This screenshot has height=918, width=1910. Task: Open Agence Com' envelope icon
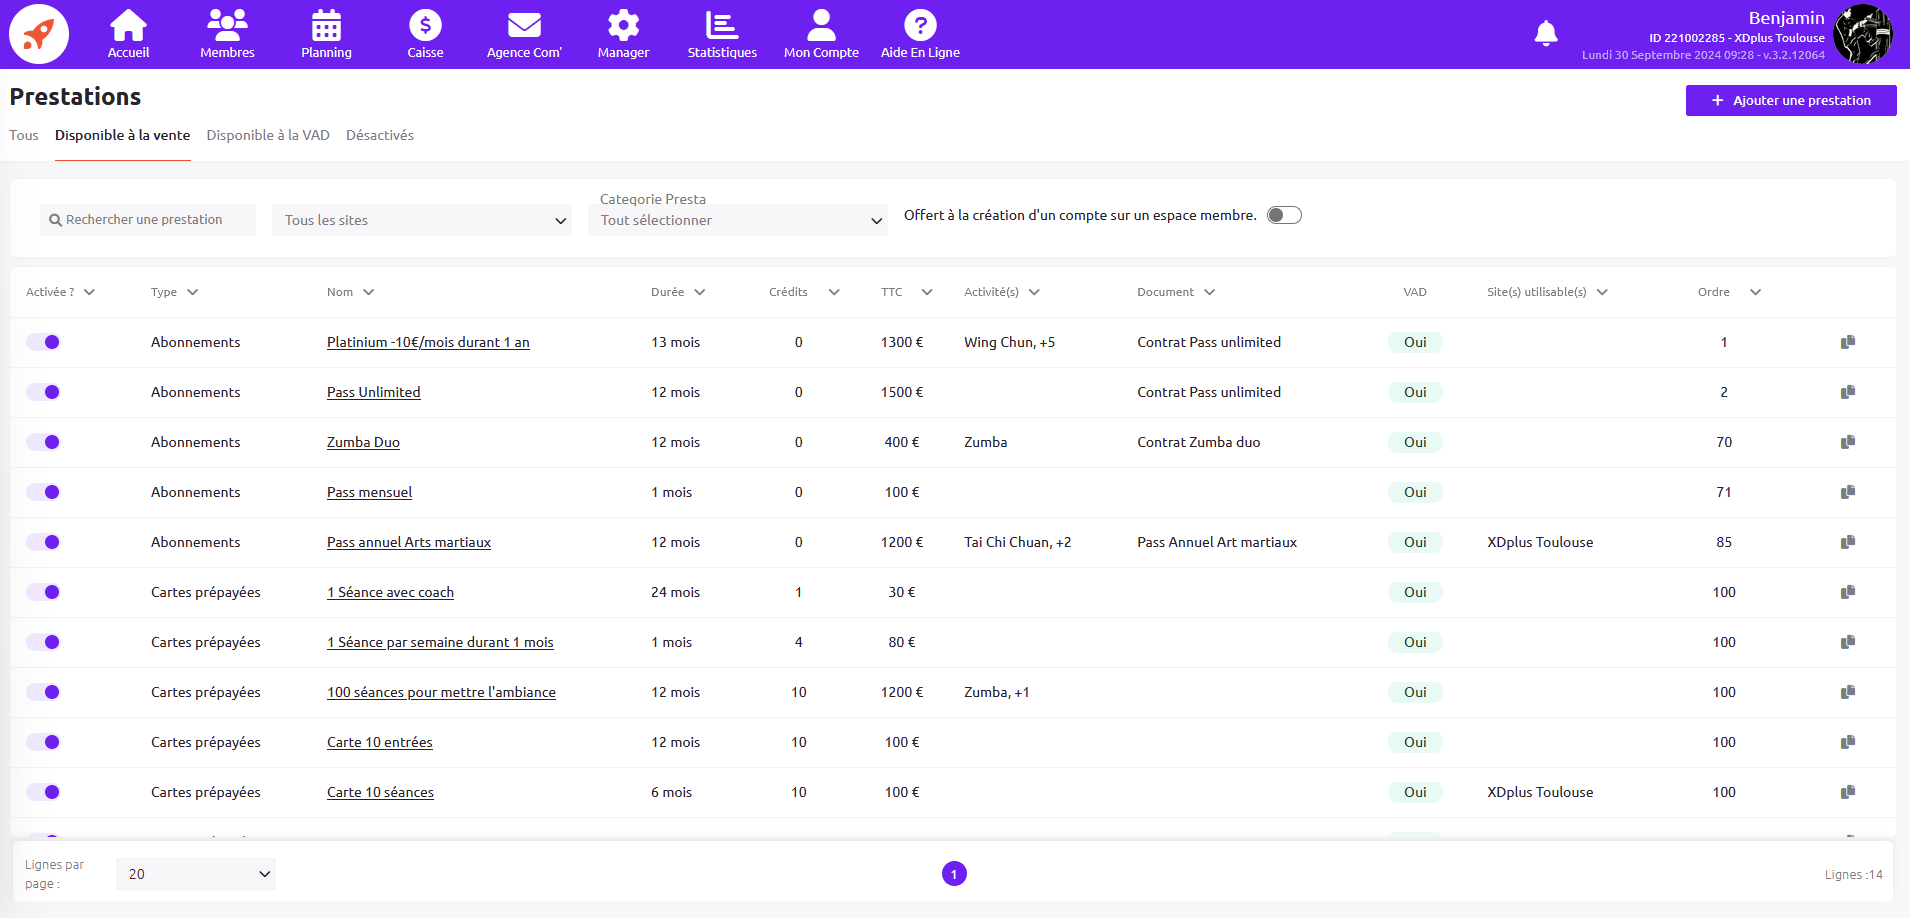click(x=524, y=26)
